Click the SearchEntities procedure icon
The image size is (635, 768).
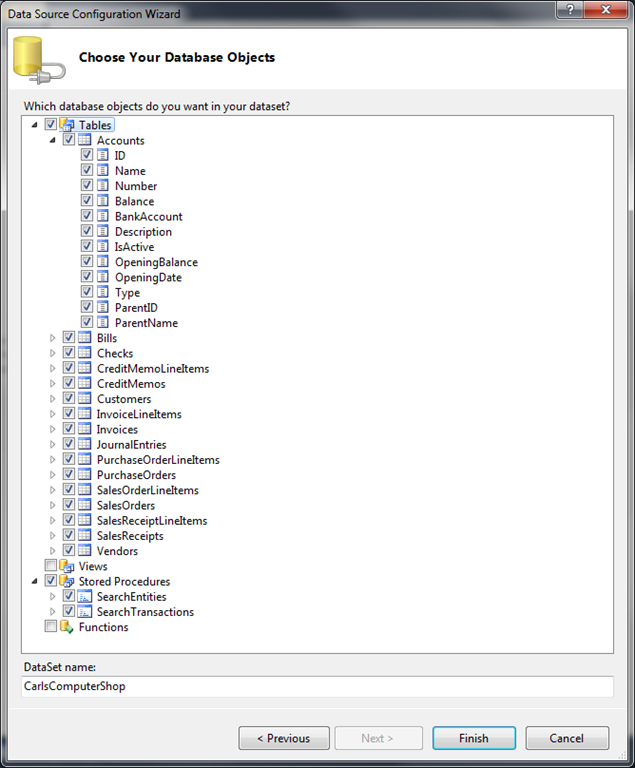85,597
